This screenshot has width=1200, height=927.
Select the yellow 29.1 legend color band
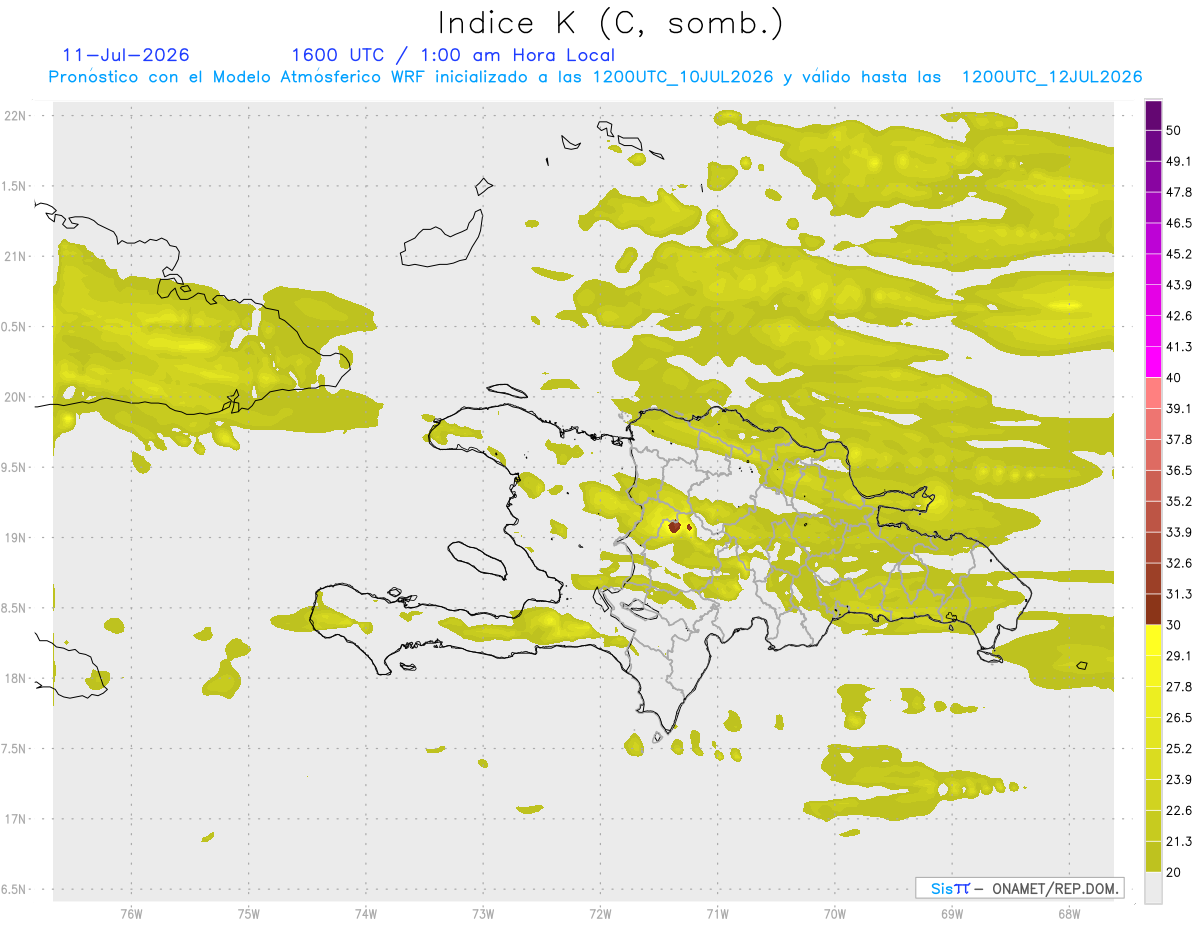click(x=1153, y=640)
